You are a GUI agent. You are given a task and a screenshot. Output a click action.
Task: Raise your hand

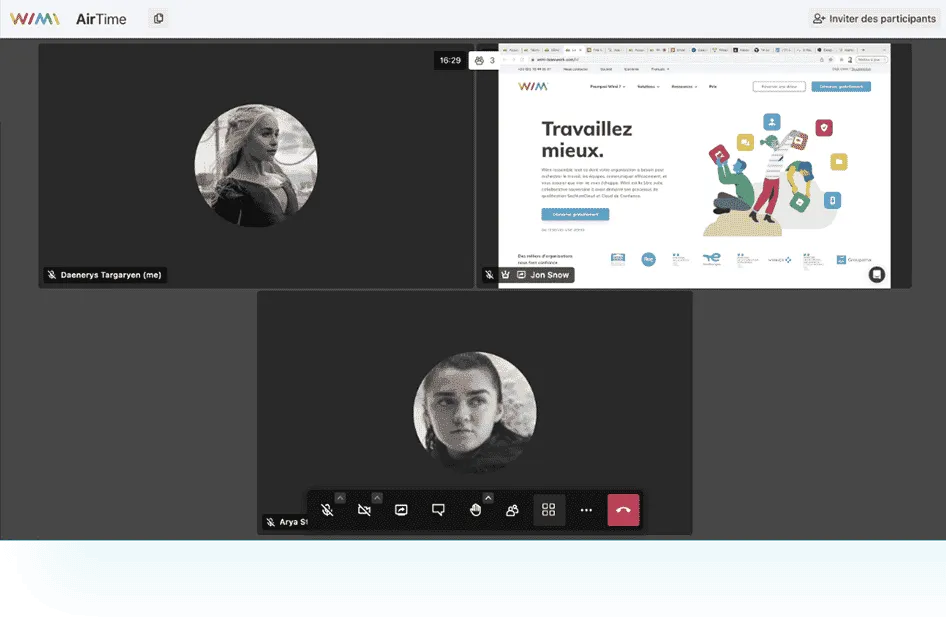[475, 510]
